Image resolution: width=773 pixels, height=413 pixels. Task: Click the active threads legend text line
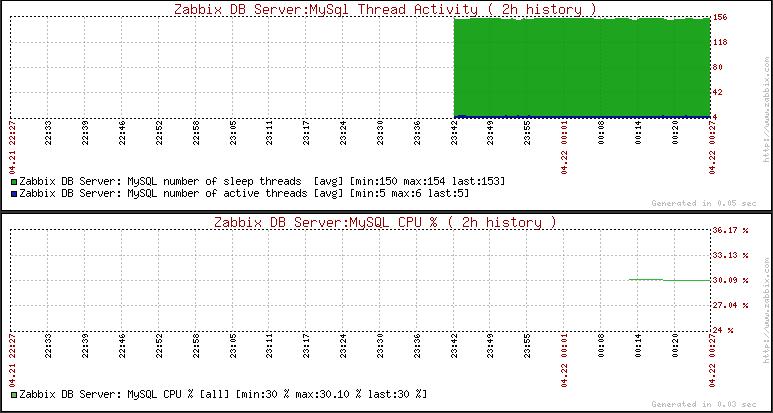244,194
